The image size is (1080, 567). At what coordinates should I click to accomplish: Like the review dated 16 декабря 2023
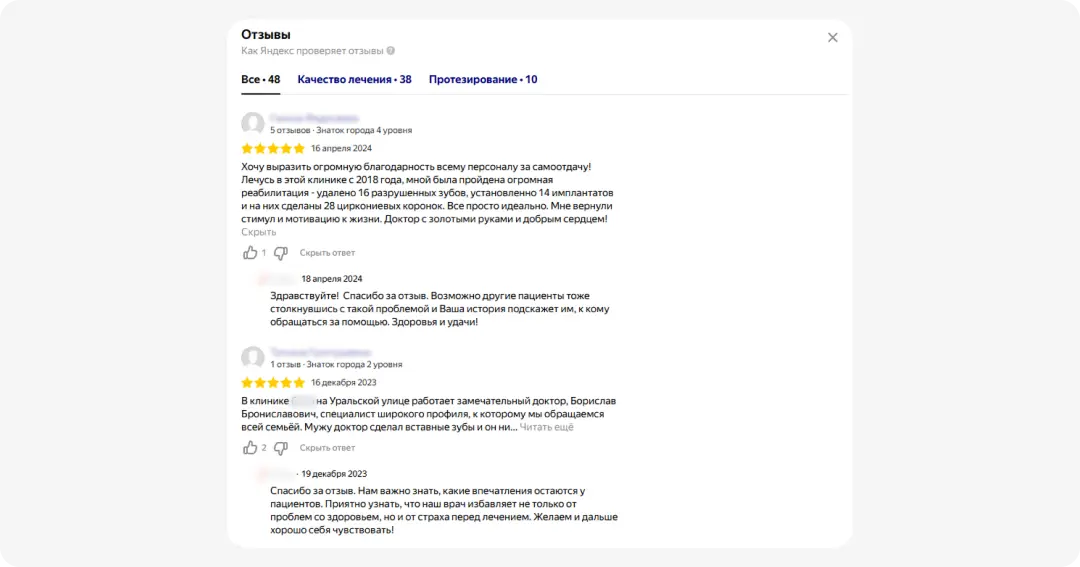point(250,448)
